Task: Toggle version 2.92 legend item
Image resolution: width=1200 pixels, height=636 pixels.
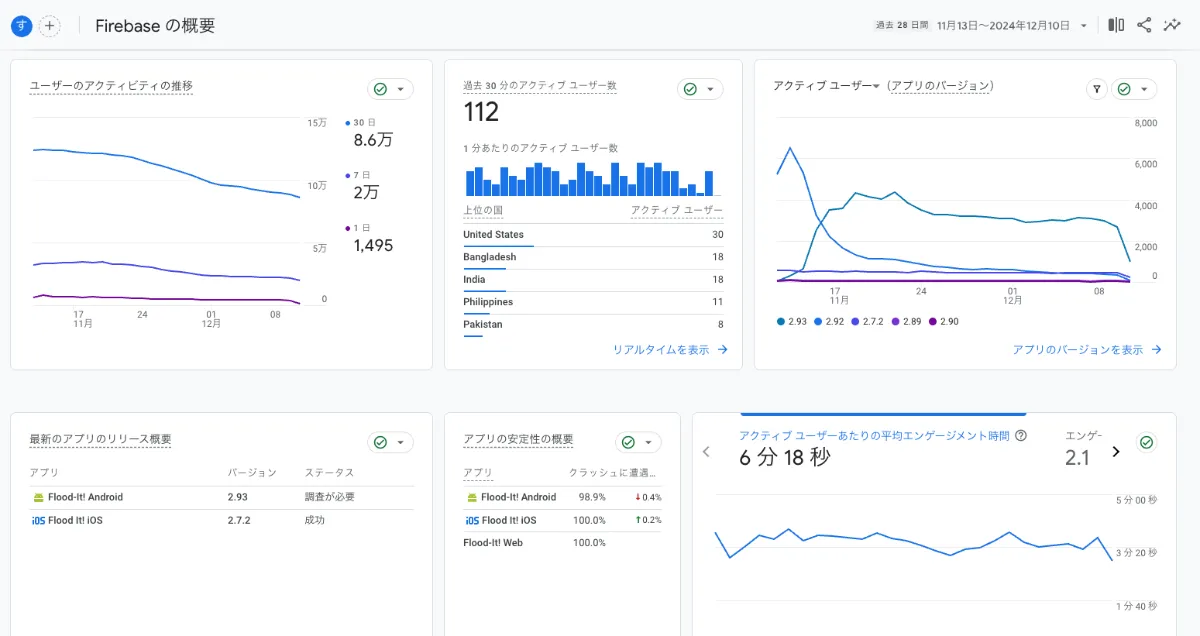Action: point(829,322)
